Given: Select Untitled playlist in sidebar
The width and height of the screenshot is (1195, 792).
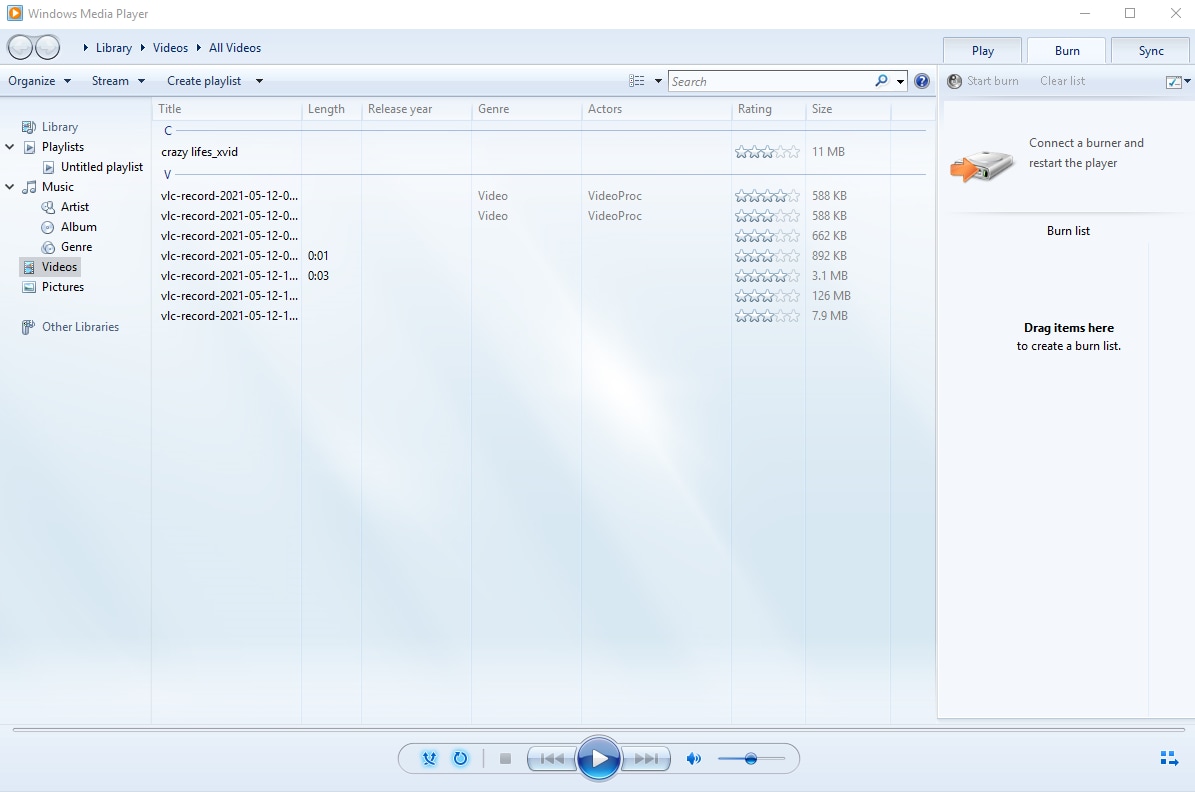Looking at the screenshot, I should (x=101, y=167).
